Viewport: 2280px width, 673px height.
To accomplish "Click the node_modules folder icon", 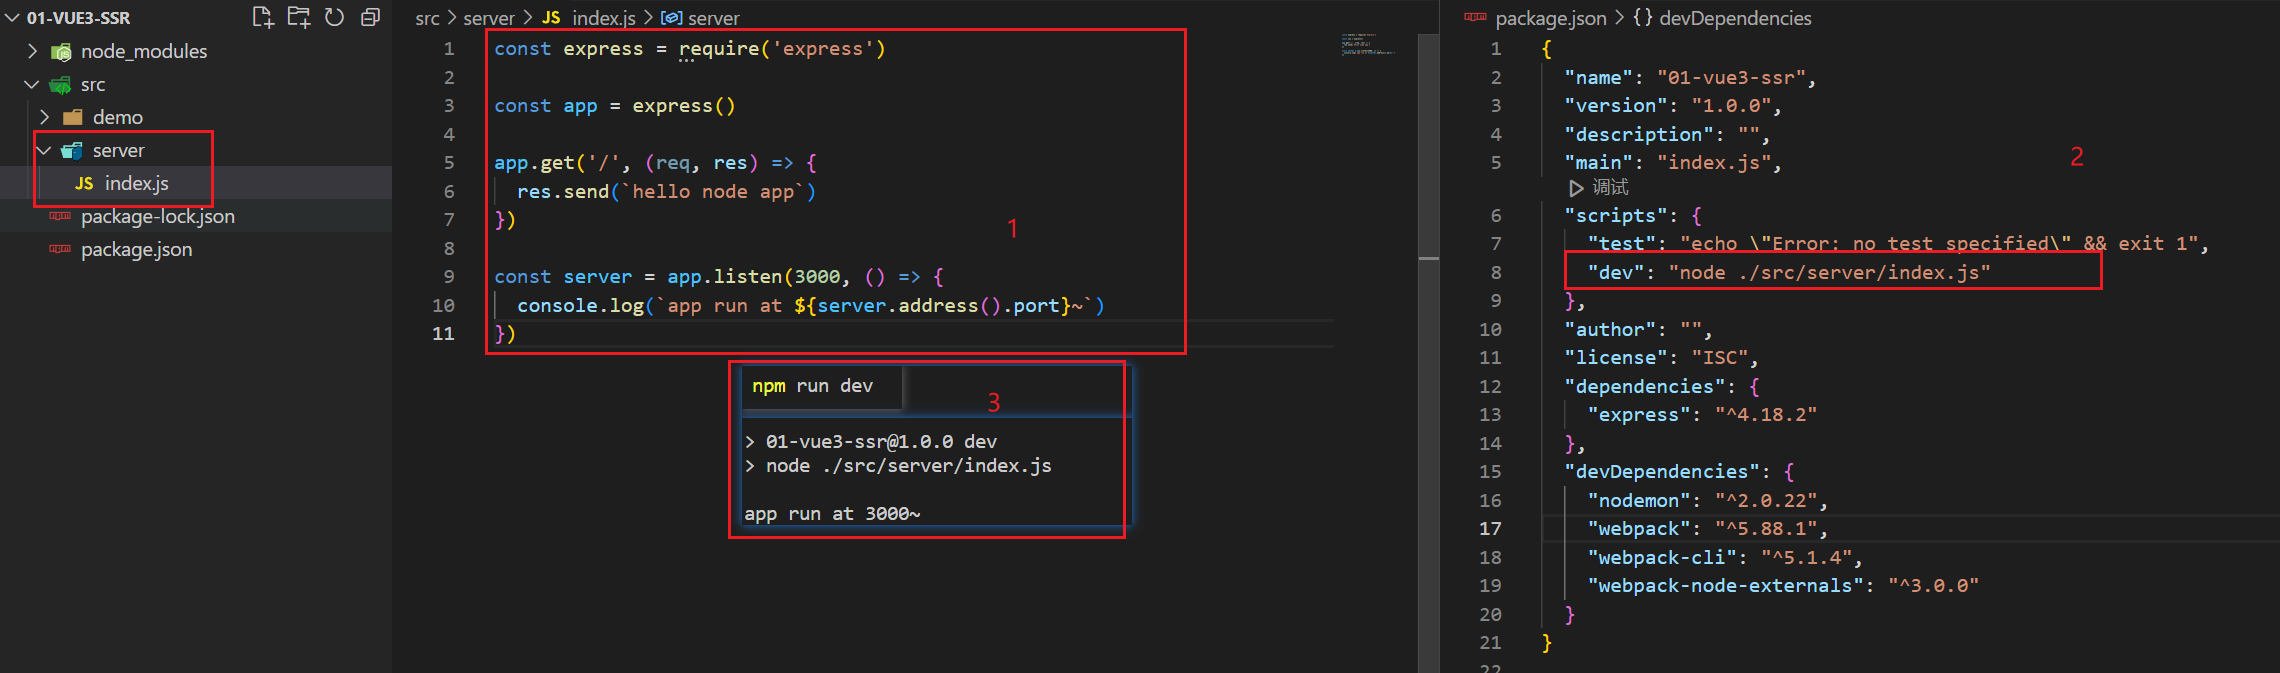I will click(61, 52).
